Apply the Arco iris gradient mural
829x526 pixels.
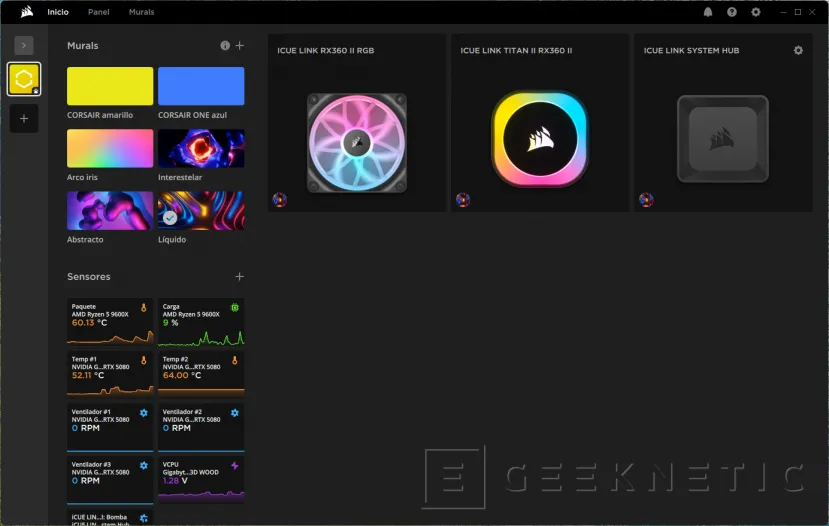click(110, 148)
